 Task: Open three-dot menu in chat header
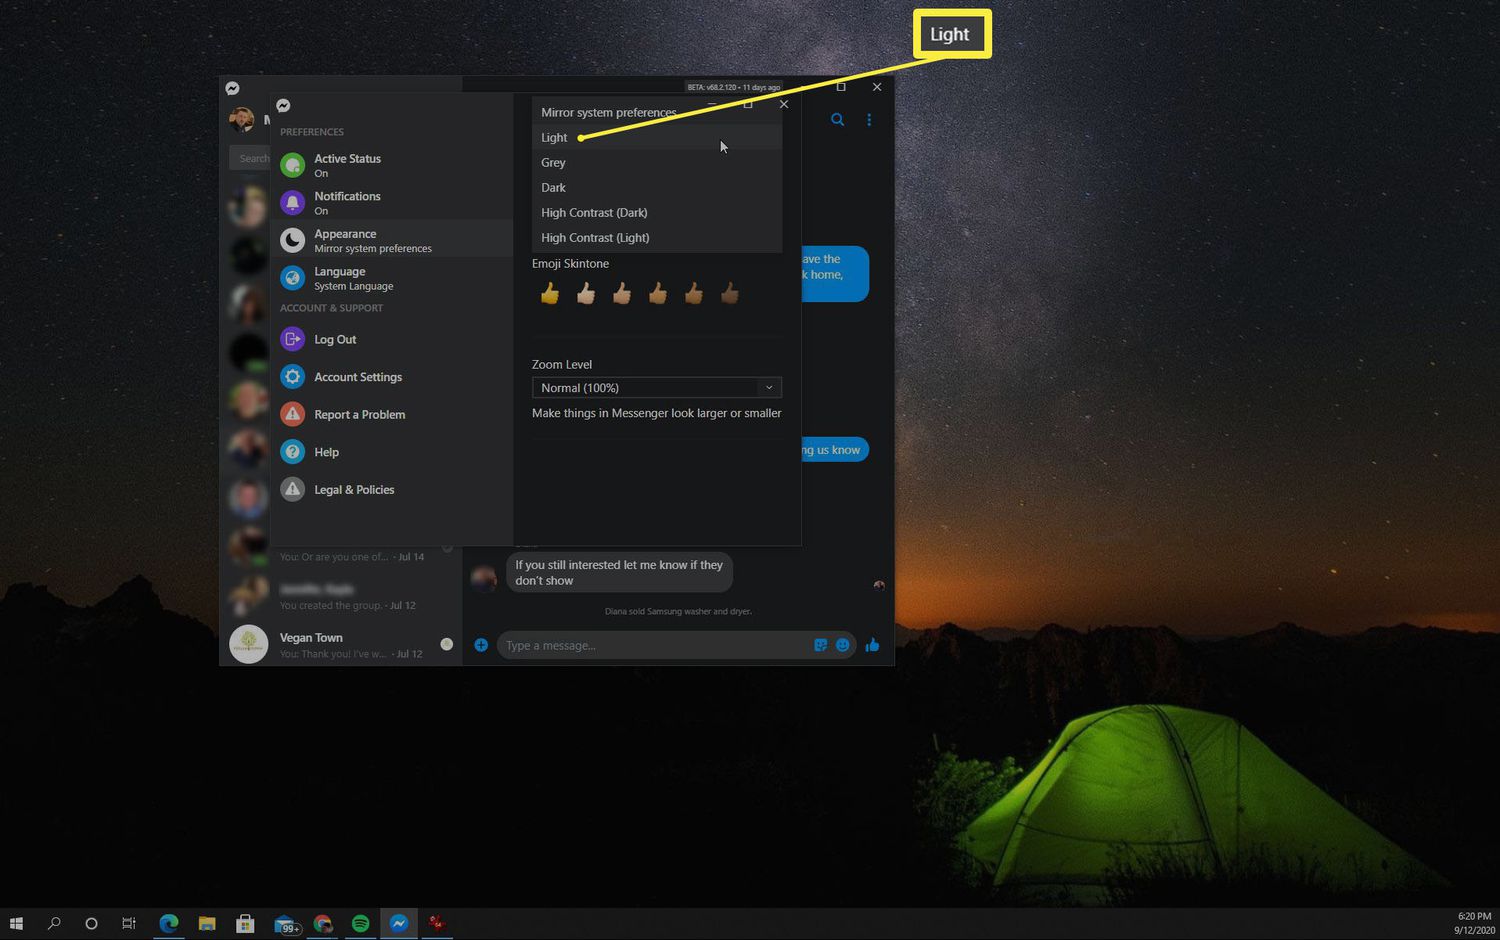point(869,120)
